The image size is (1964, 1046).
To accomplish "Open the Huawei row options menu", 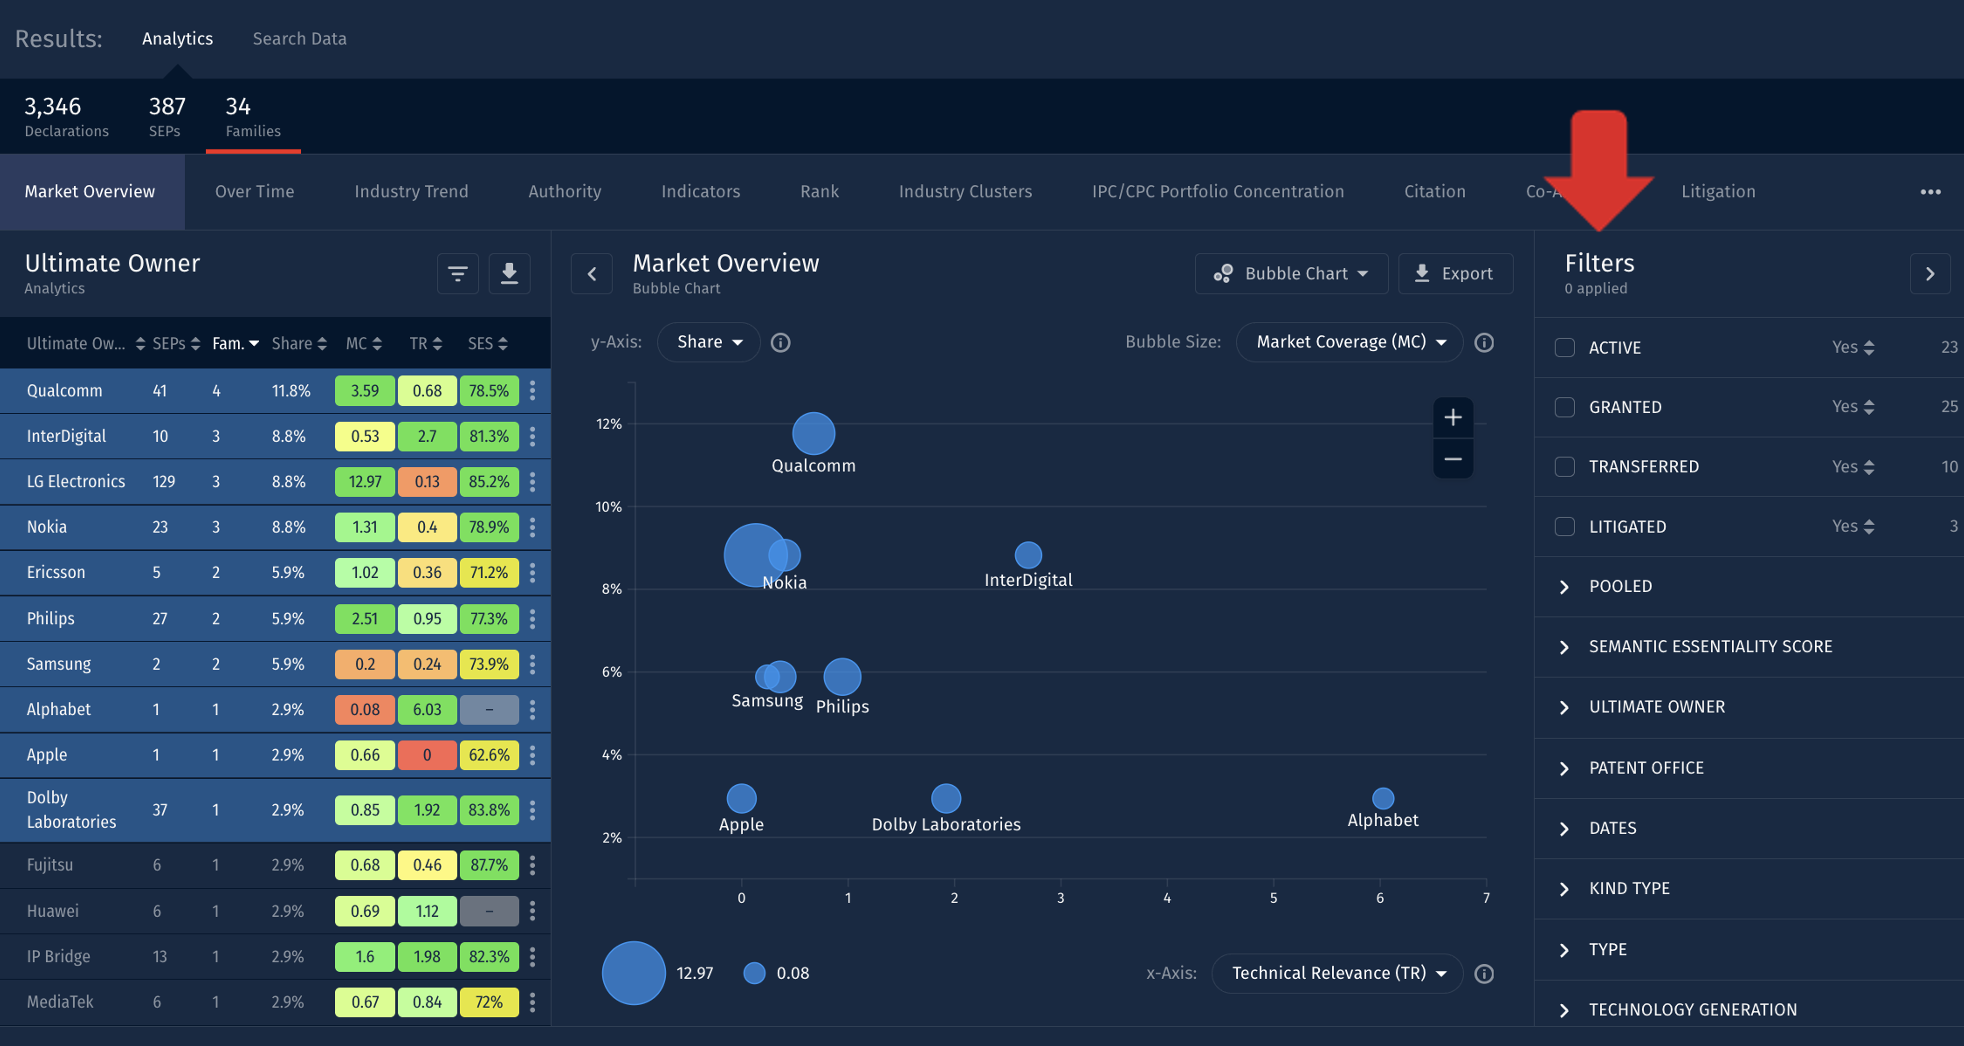I will [x=533, y=911].
